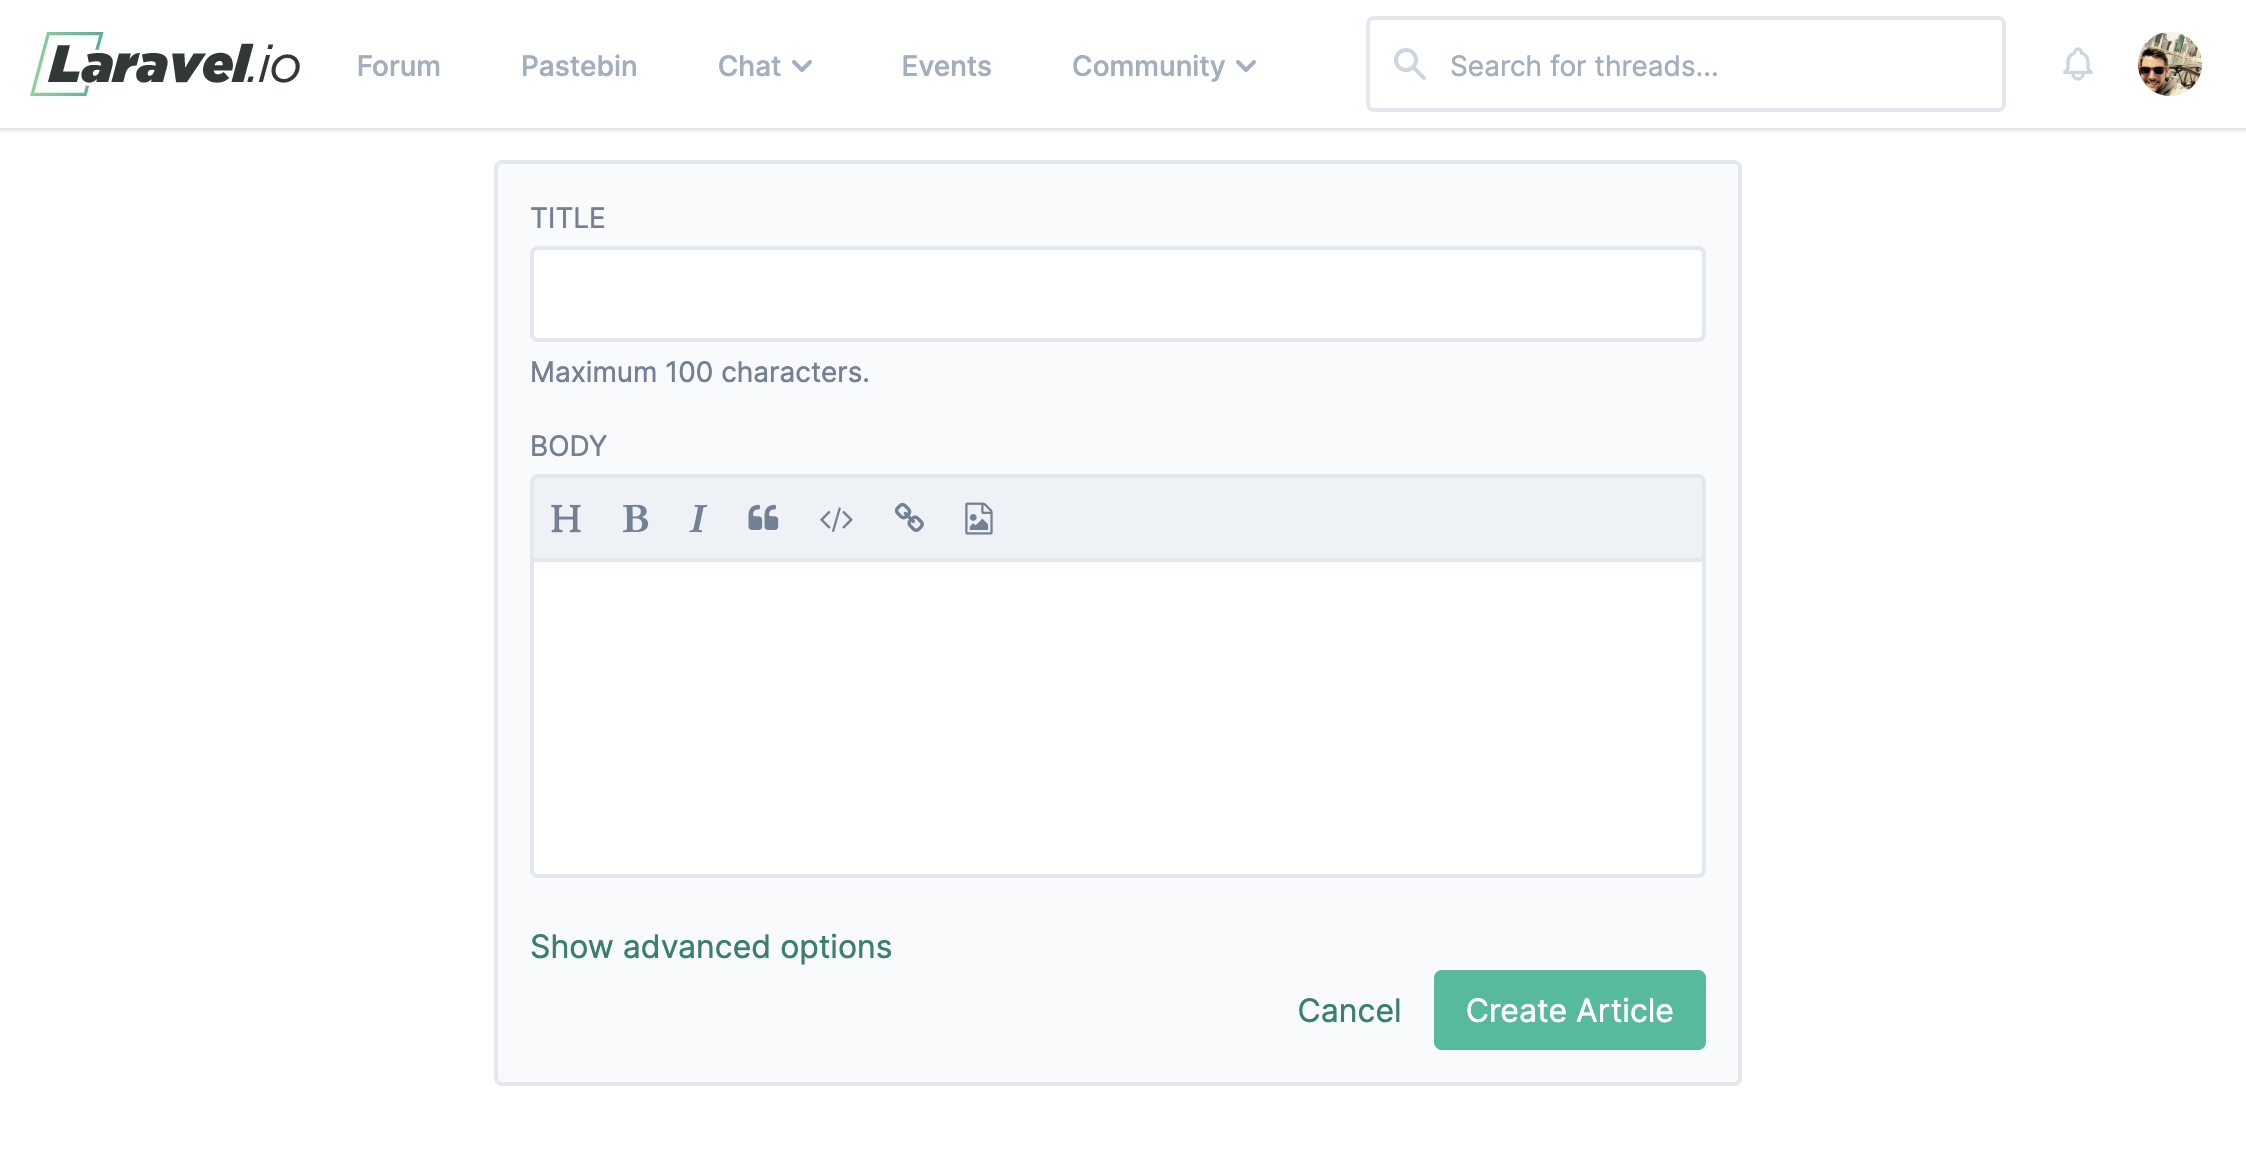Navigate to Pastebin

point(579,66)
